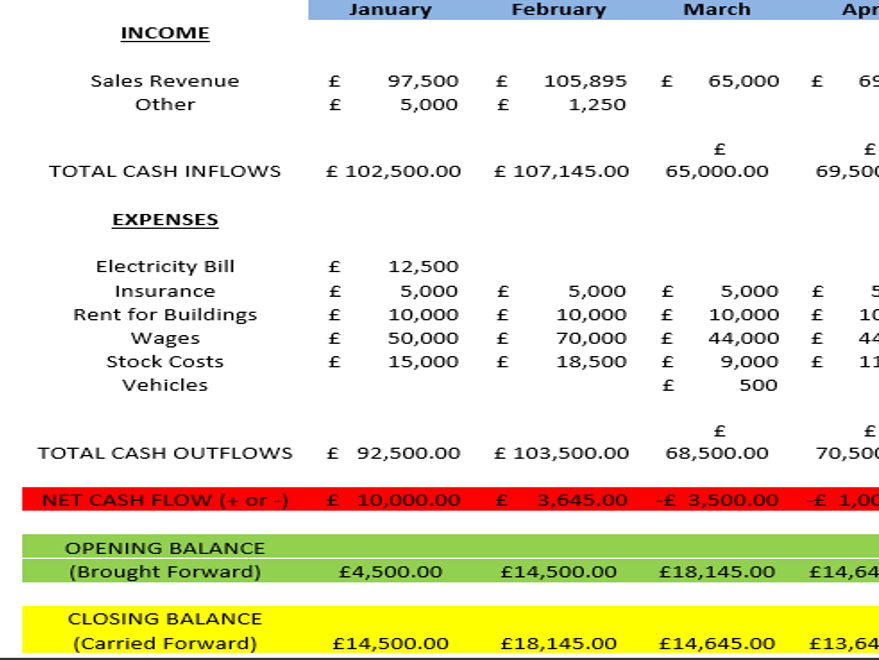Select the NET CASH FLOW label
Screen dimensions: 879x660
pyautogui.click(x=165, y=500)
